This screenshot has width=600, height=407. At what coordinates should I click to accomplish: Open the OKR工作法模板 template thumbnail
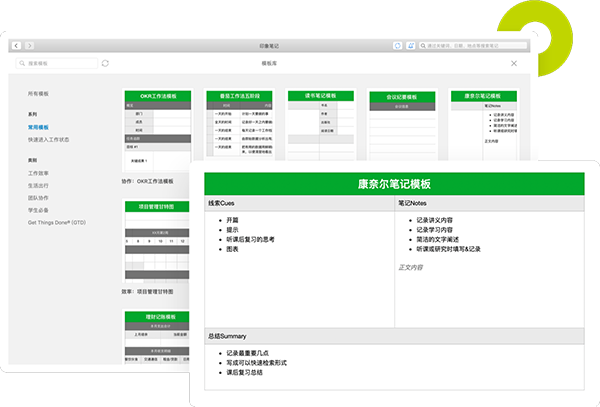(x=158, y=130)
